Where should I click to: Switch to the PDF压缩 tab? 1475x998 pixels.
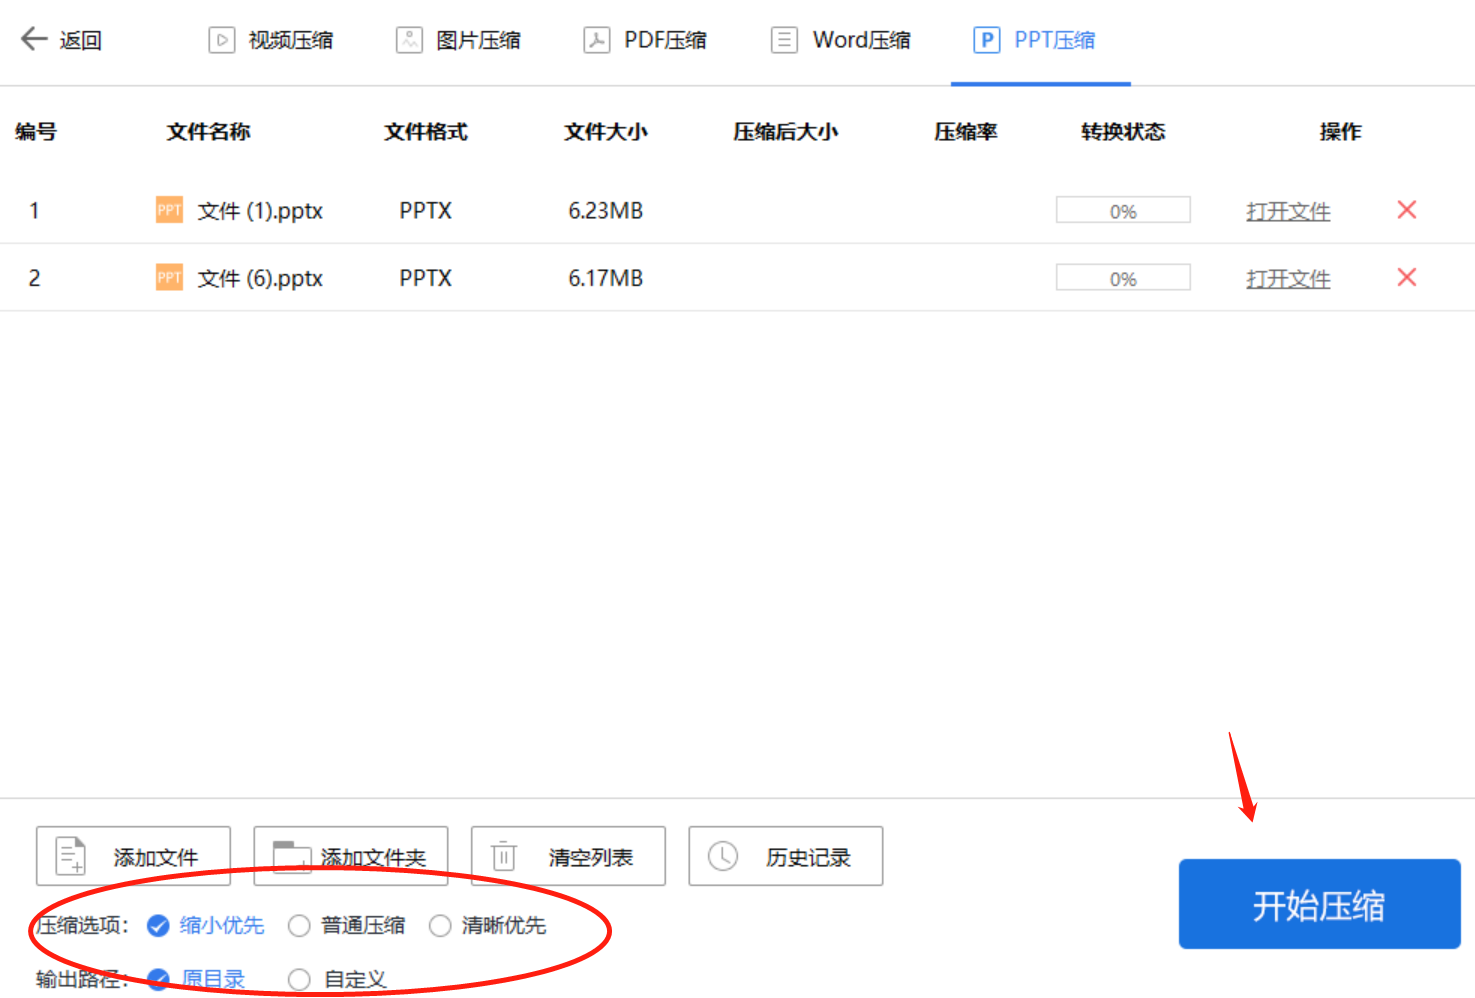click(666, 40)
